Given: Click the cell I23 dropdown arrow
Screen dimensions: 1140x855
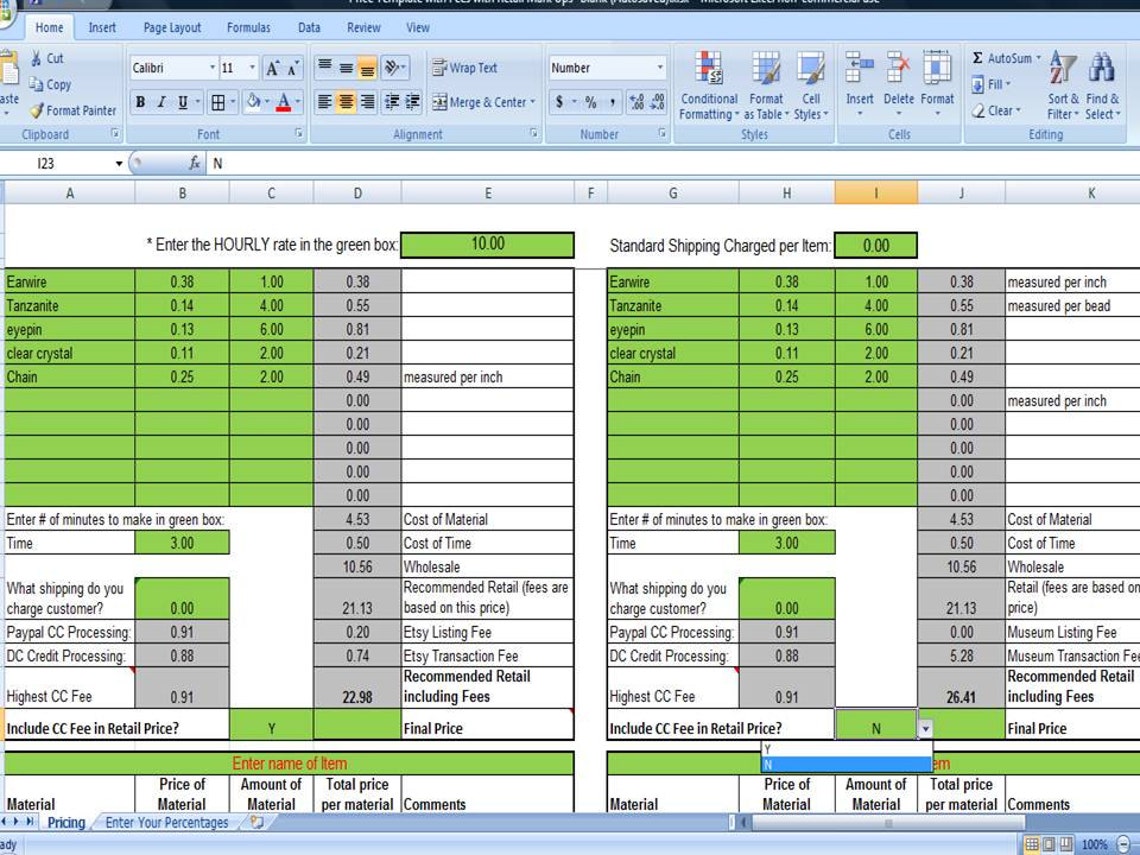Looking at the screenshot, I should [925, 728].
